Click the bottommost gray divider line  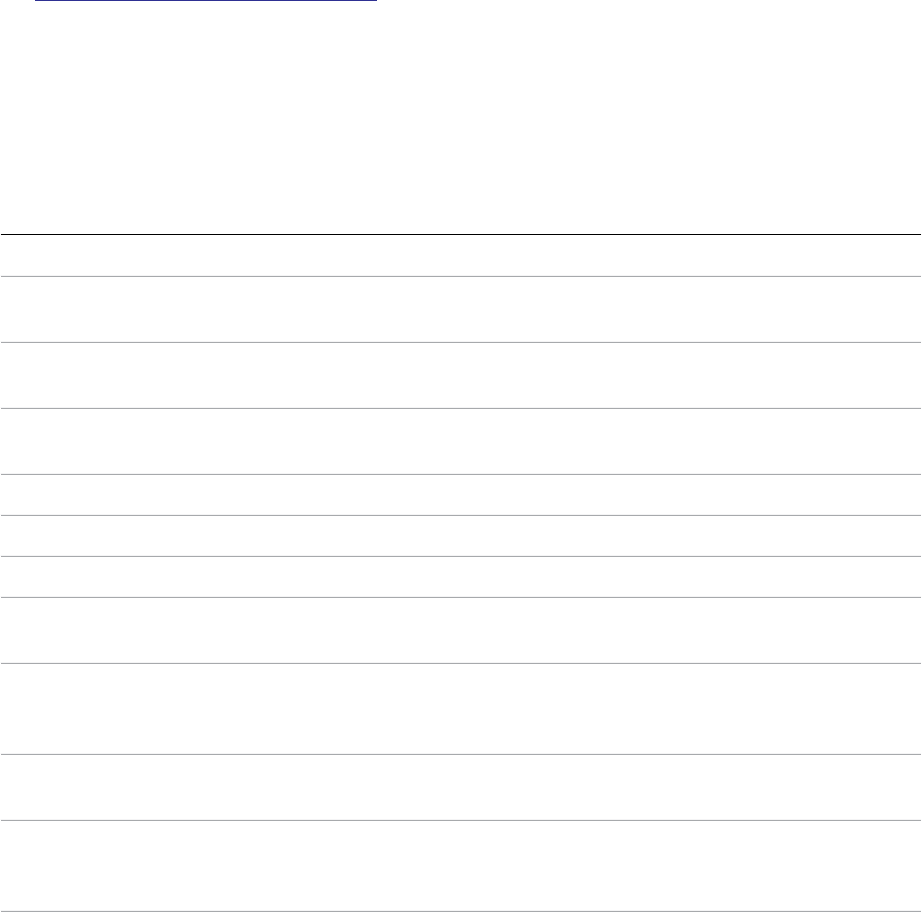tap(461, 911)
